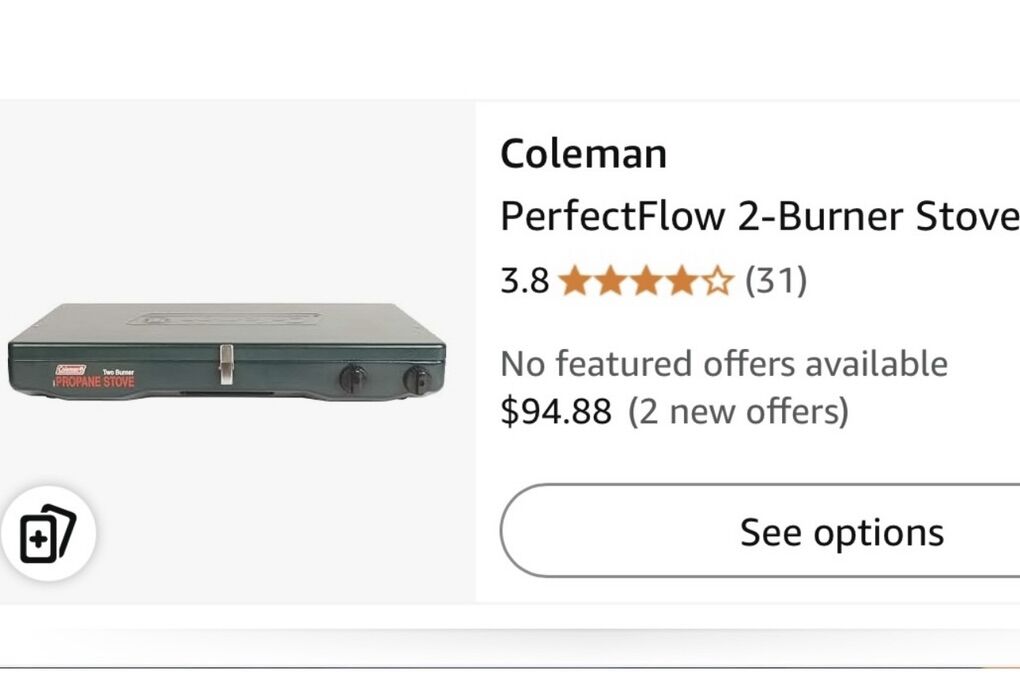Click the second filled rating star
This screenshot has width=1020, height=682.
(x=611, y=282)
